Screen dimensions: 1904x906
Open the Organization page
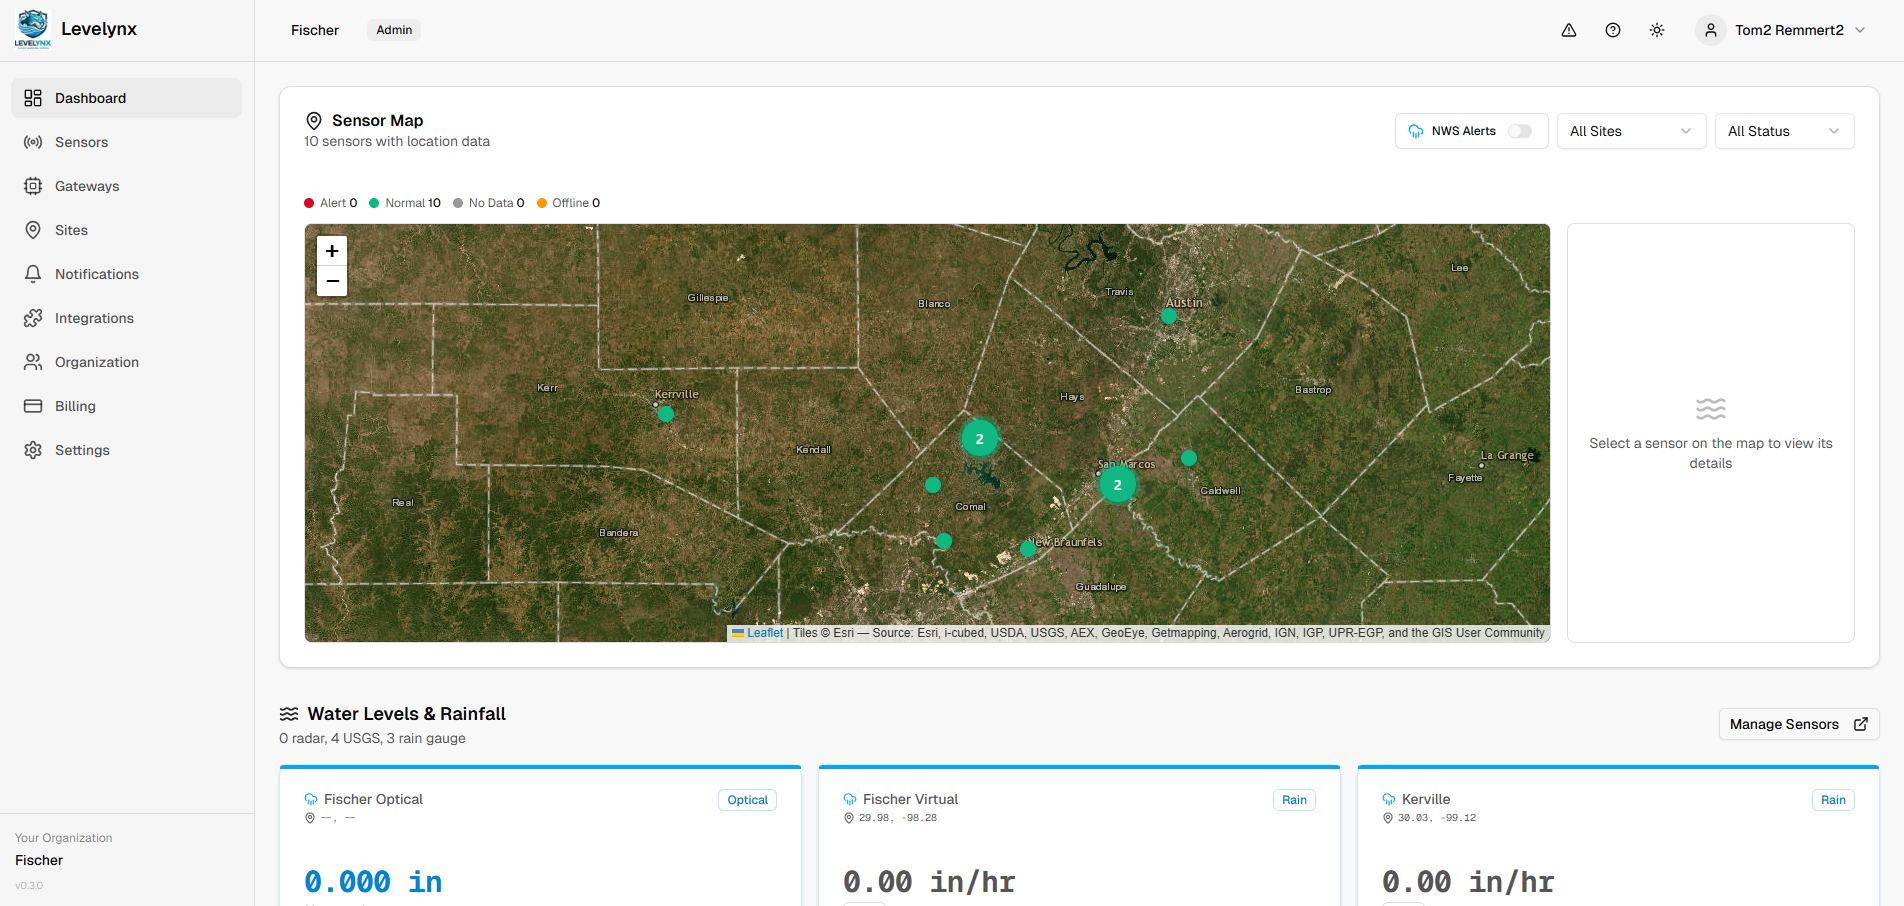(126, 362)
